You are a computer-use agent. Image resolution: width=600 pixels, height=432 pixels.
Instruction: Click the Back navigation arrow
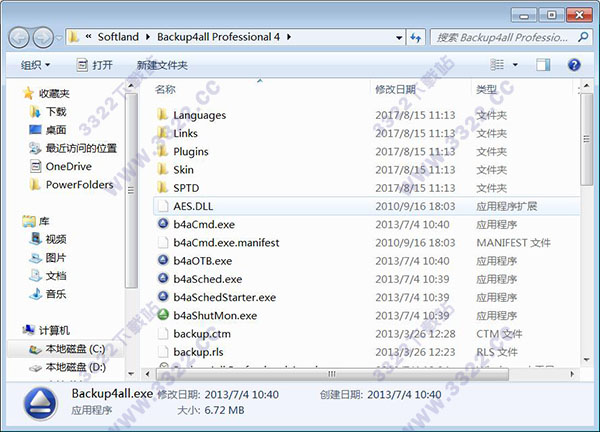pyautogui.click(x=19, y=37)
